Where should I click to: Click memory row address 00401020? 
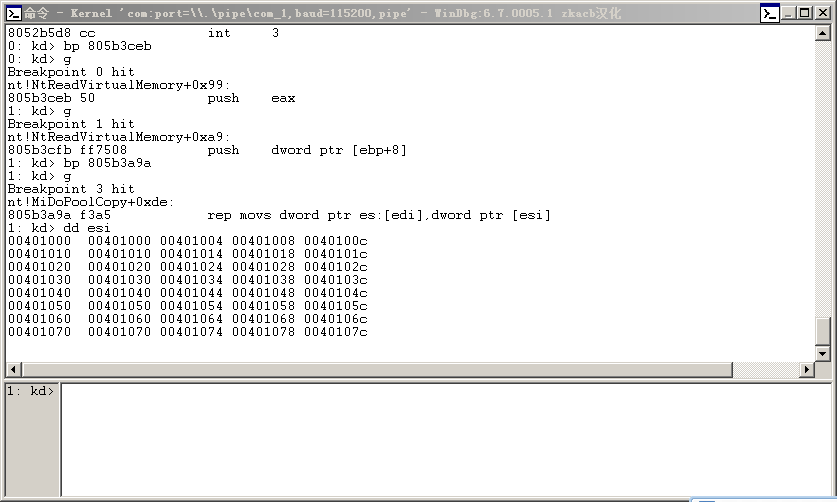click(40, 267)
